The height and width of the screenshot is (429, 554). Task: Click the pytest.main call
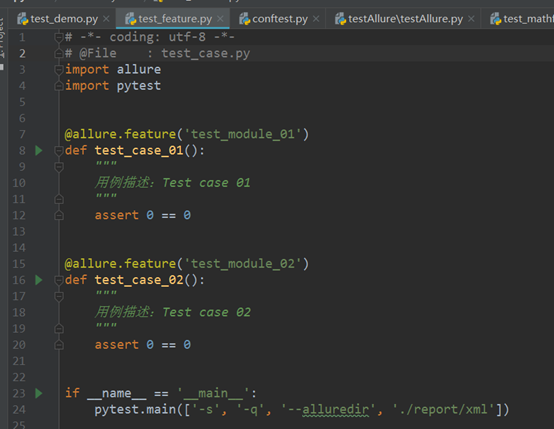(x=301, y=410)
